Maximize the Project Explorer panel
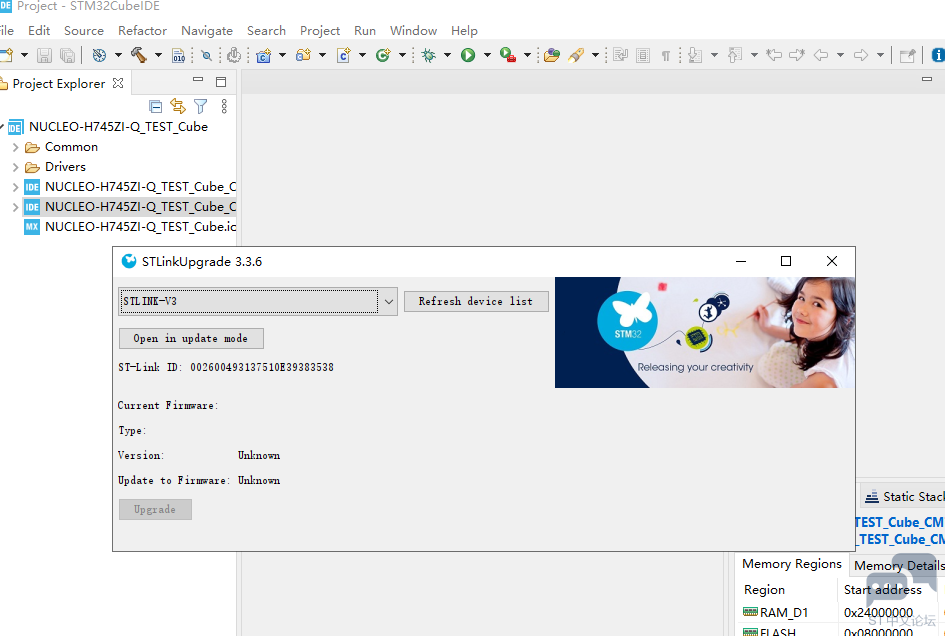The image size is (945, 636). [221, 83]
